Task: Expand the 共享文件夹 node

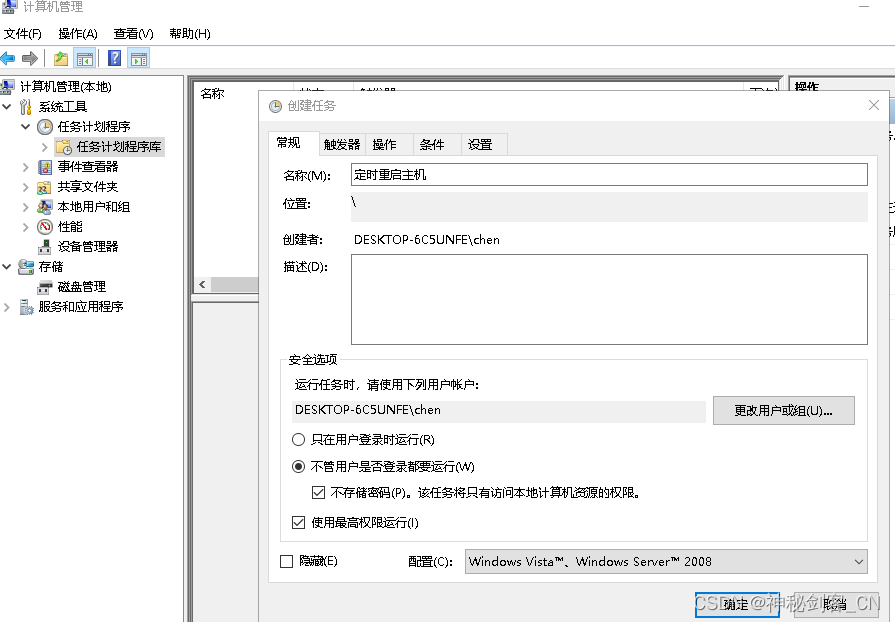Action: click(26, 187)
